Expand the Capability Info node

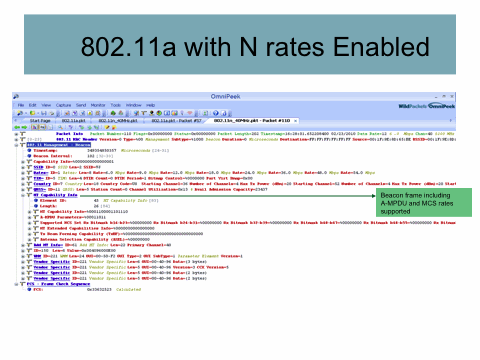click(x=23, y=162)
